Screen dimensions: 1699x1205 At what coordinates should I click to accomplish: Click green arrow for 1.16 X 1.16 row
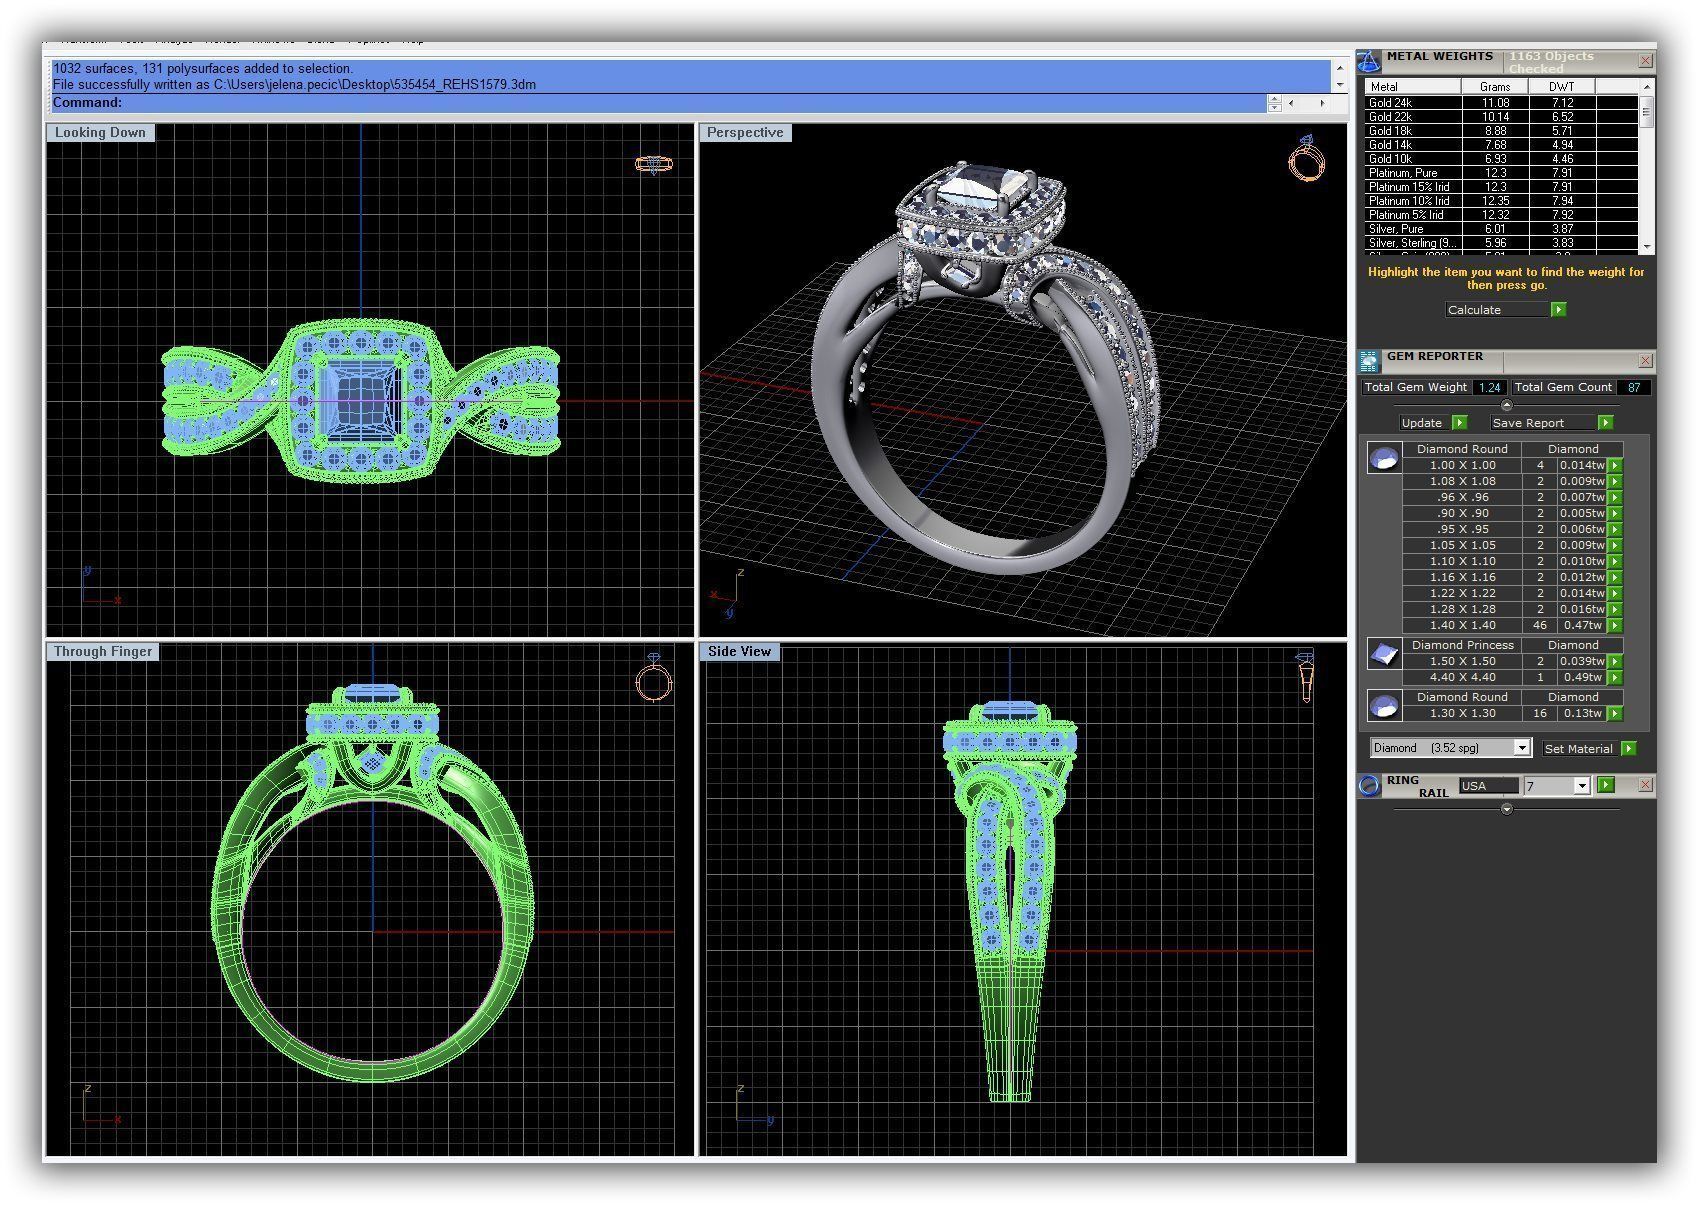(x=1614, y=577)
